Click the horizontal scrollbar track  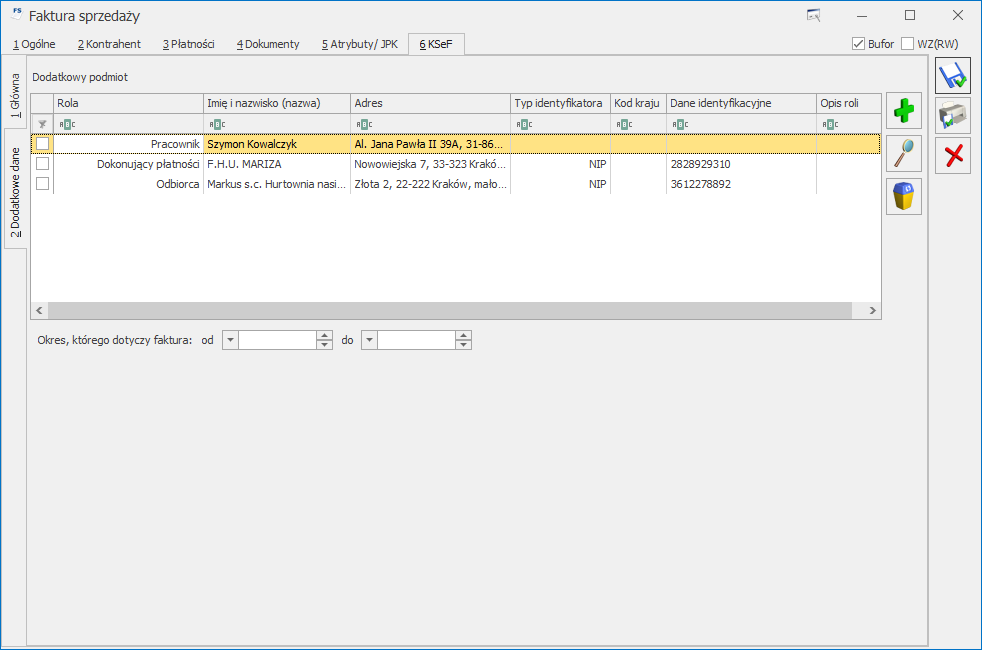(x=450, y=310)
